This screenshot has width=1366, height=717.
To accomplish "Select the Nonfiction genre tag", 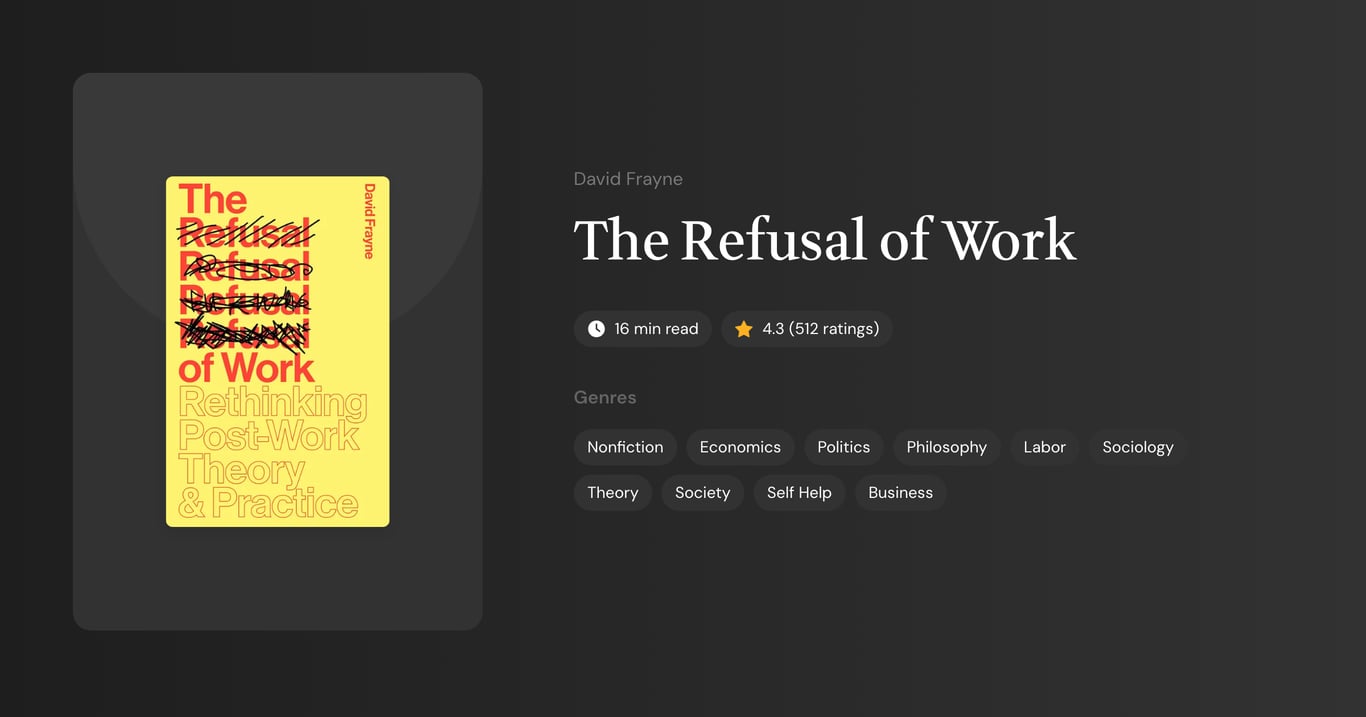I will pos(624,447).
